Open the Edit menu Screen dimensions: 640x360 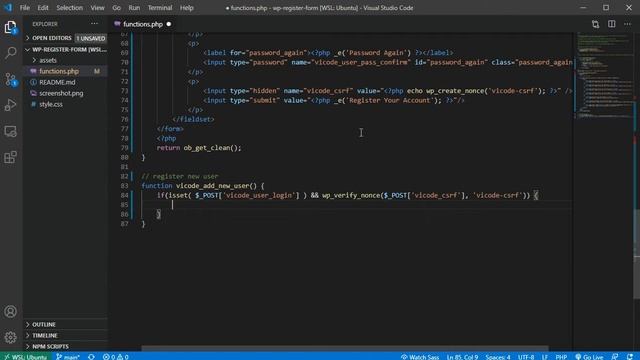tap(43, 8)
